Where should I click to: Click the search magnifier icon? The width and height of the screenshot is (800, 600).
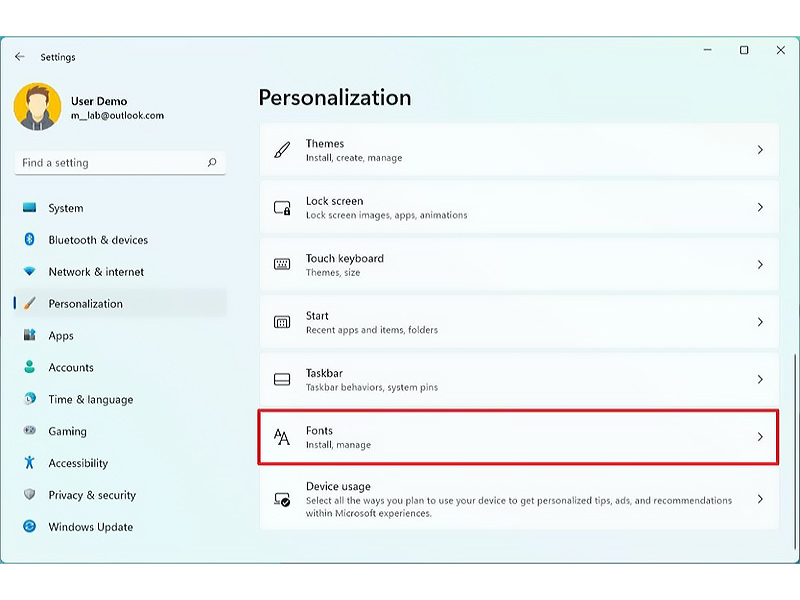coord(212,162)
